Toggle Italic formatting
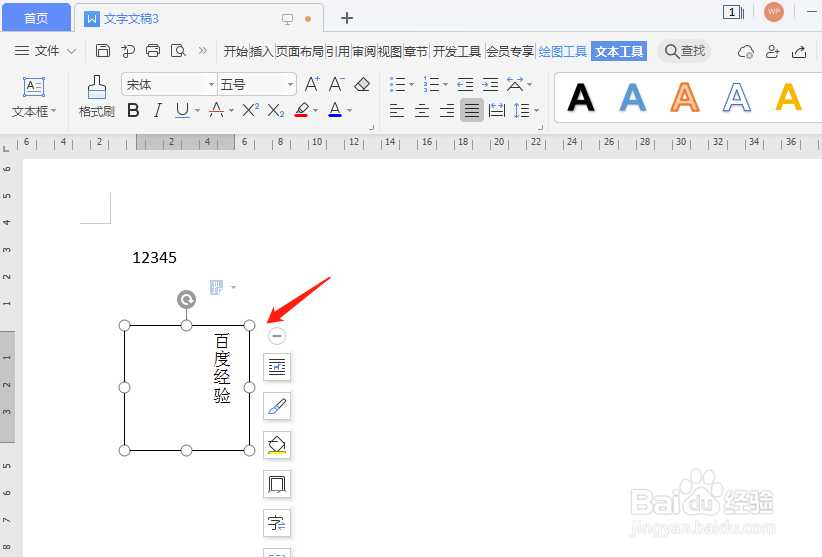Viewport: 822px width, 557px height. click(157, 111)
